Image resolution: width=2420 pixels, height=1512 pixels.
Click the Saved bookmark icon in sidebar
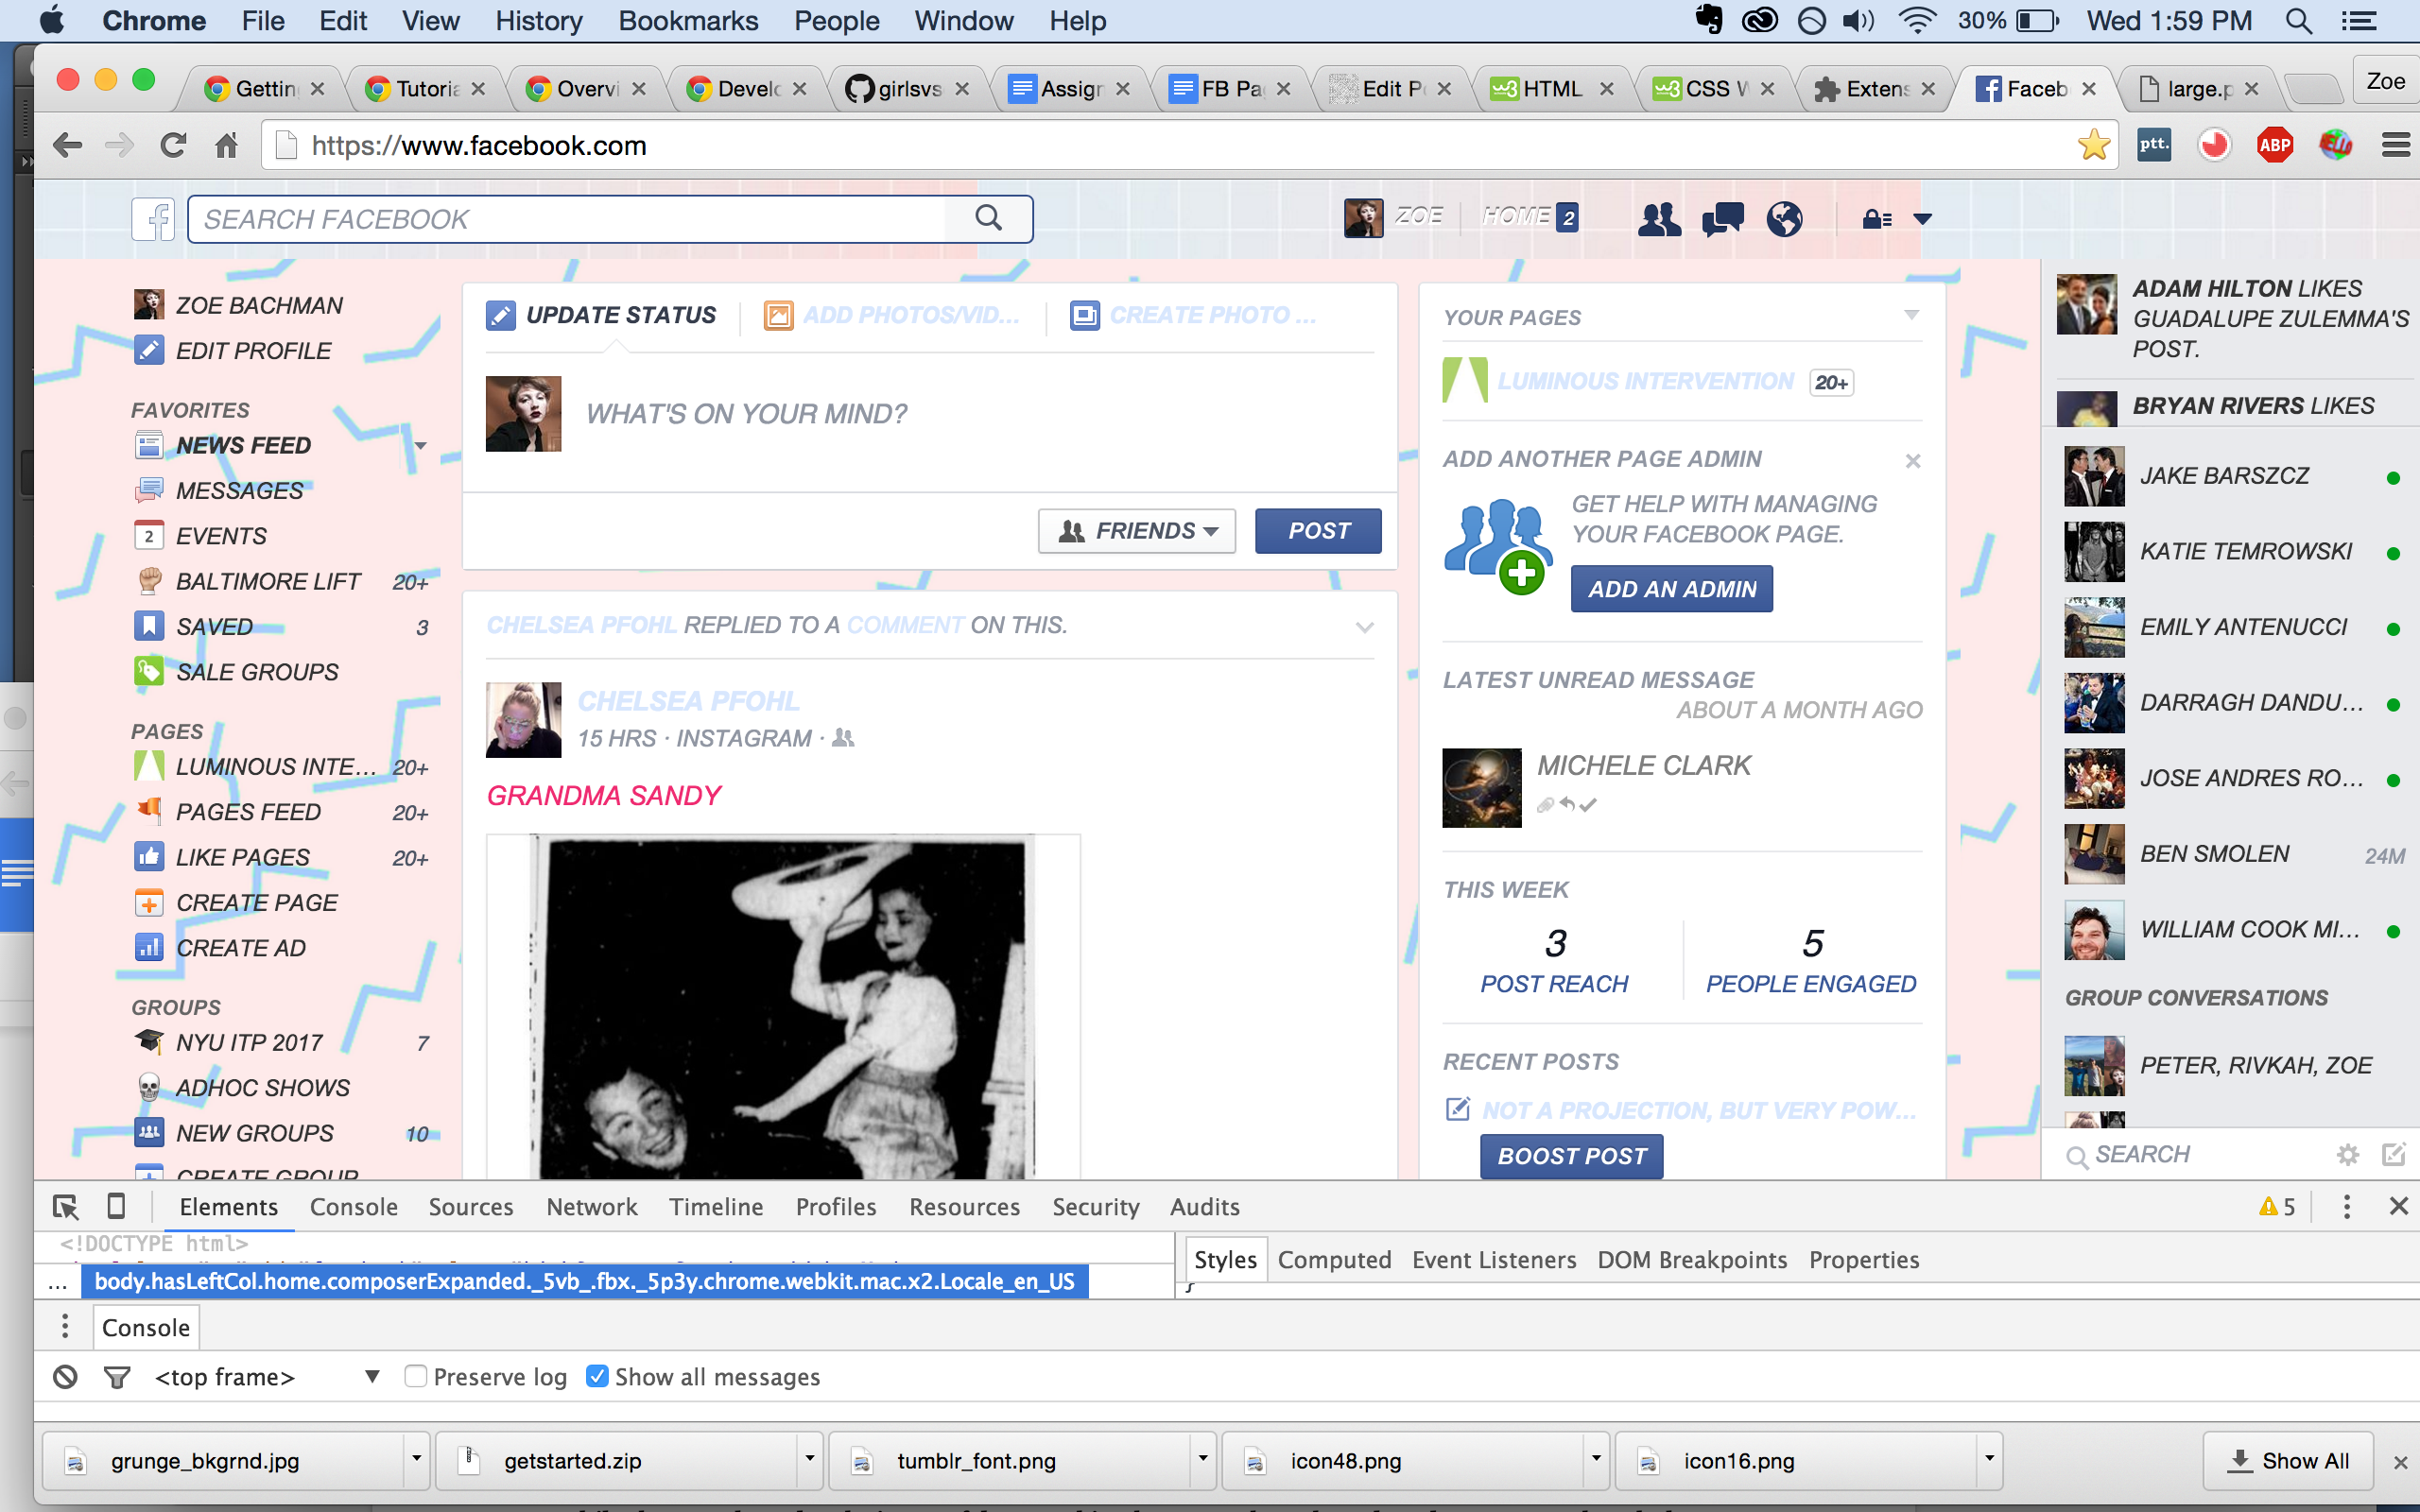[x=149, y=626]
